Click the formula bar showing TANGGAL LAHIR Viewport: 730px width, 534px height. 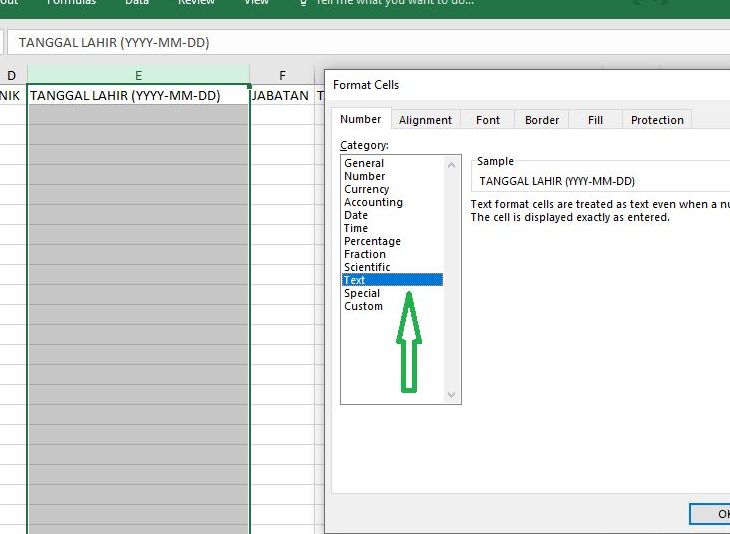368,42
